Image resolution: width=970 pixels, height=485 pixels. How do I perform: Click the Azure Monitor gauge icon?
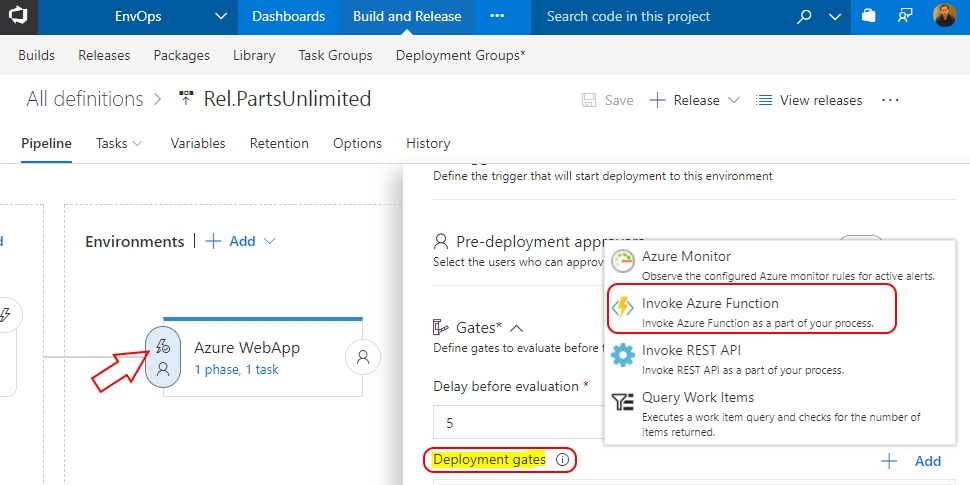[623, 262]
